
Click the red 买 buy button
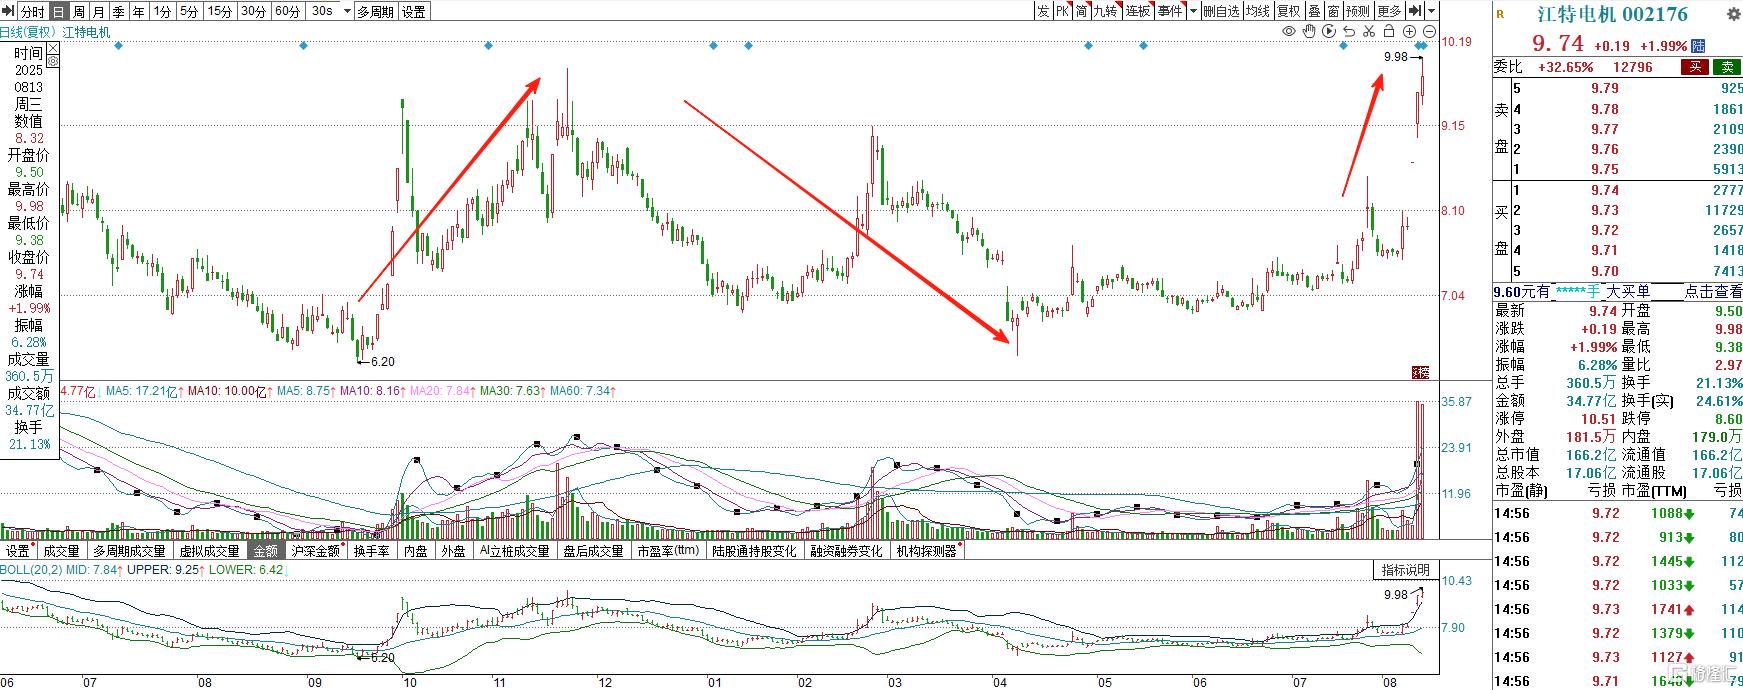coord(1694,67)
